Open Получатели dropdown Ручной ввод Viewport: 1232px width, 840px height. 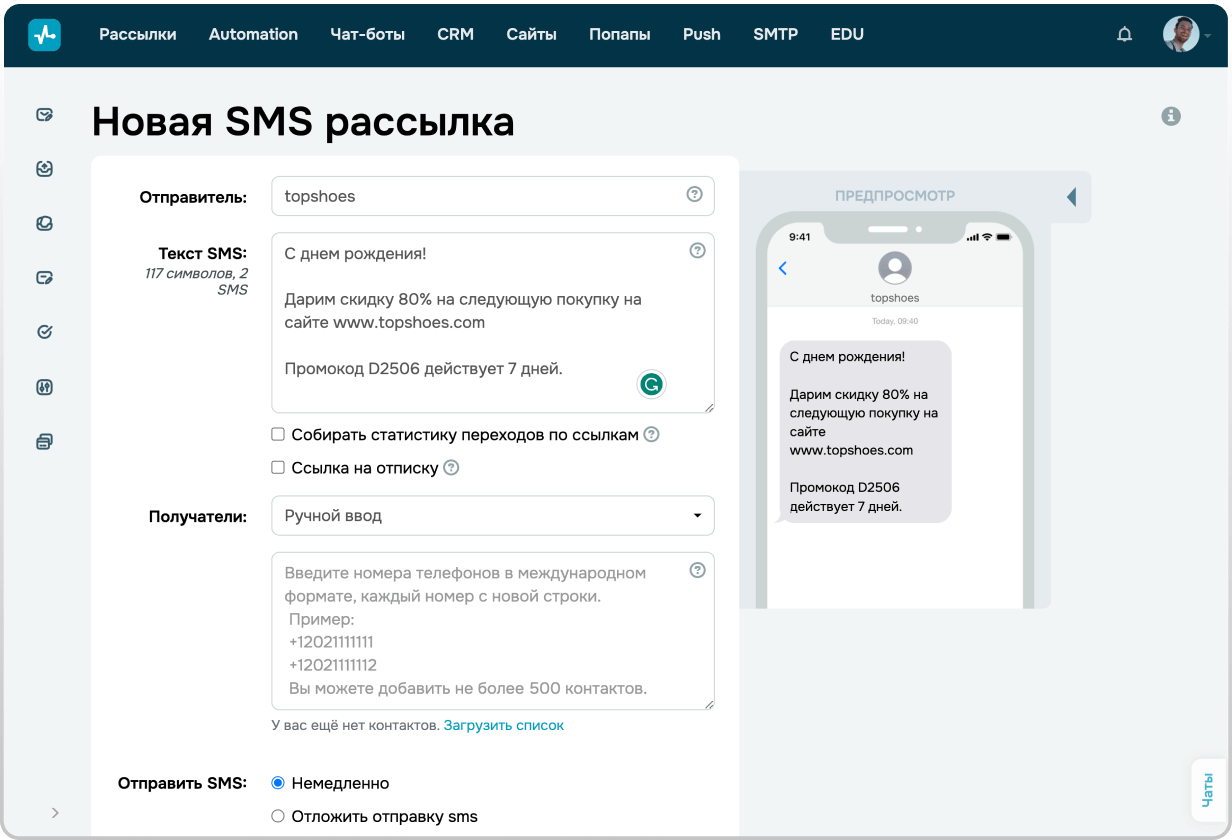[493, 516]
